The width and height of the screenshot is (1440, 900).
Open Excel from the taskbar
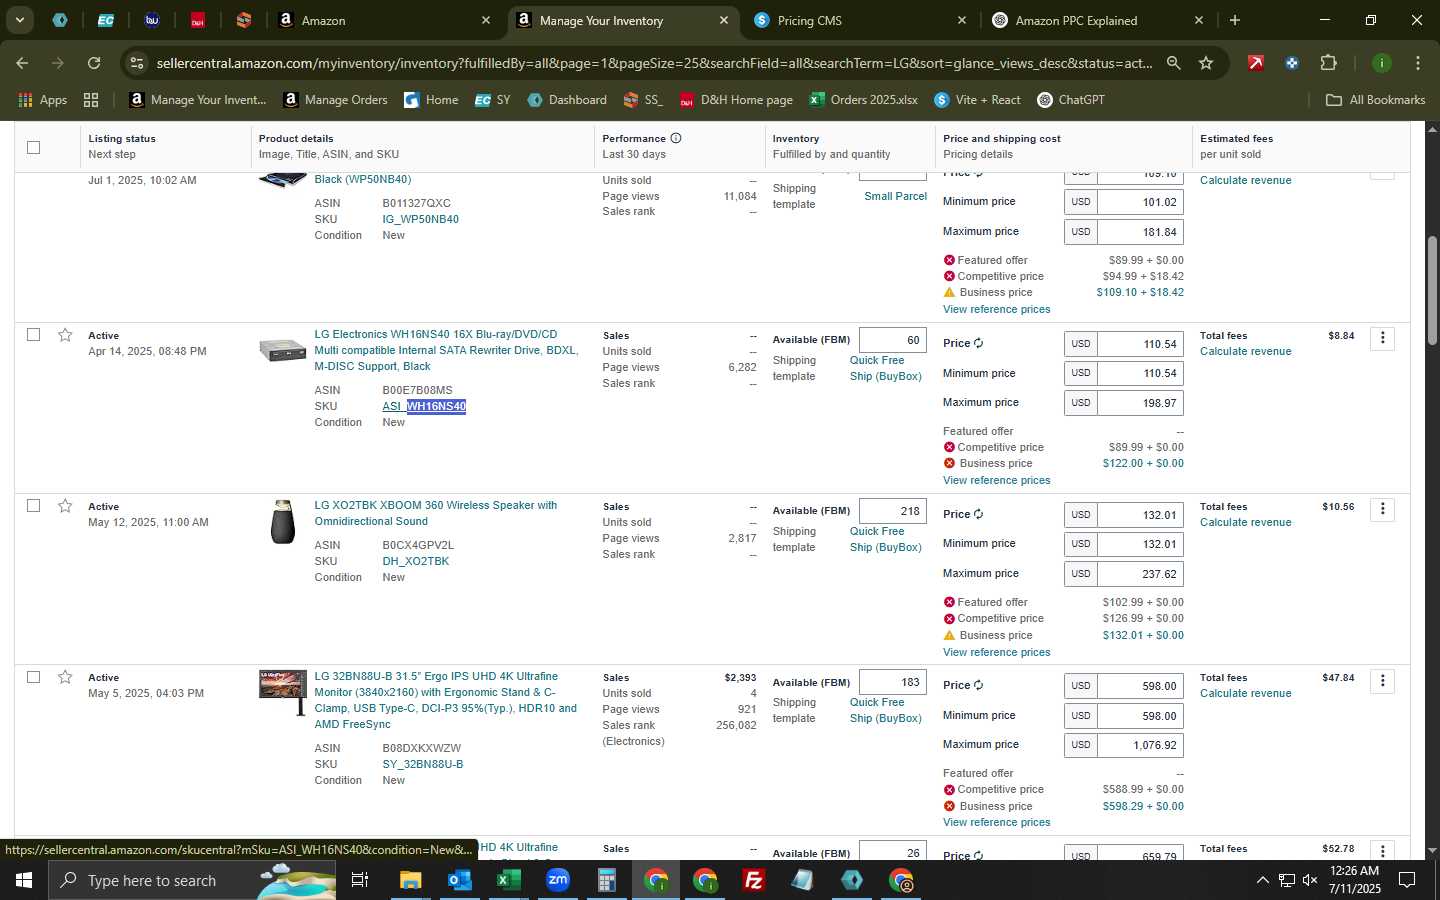pos(508,880)
